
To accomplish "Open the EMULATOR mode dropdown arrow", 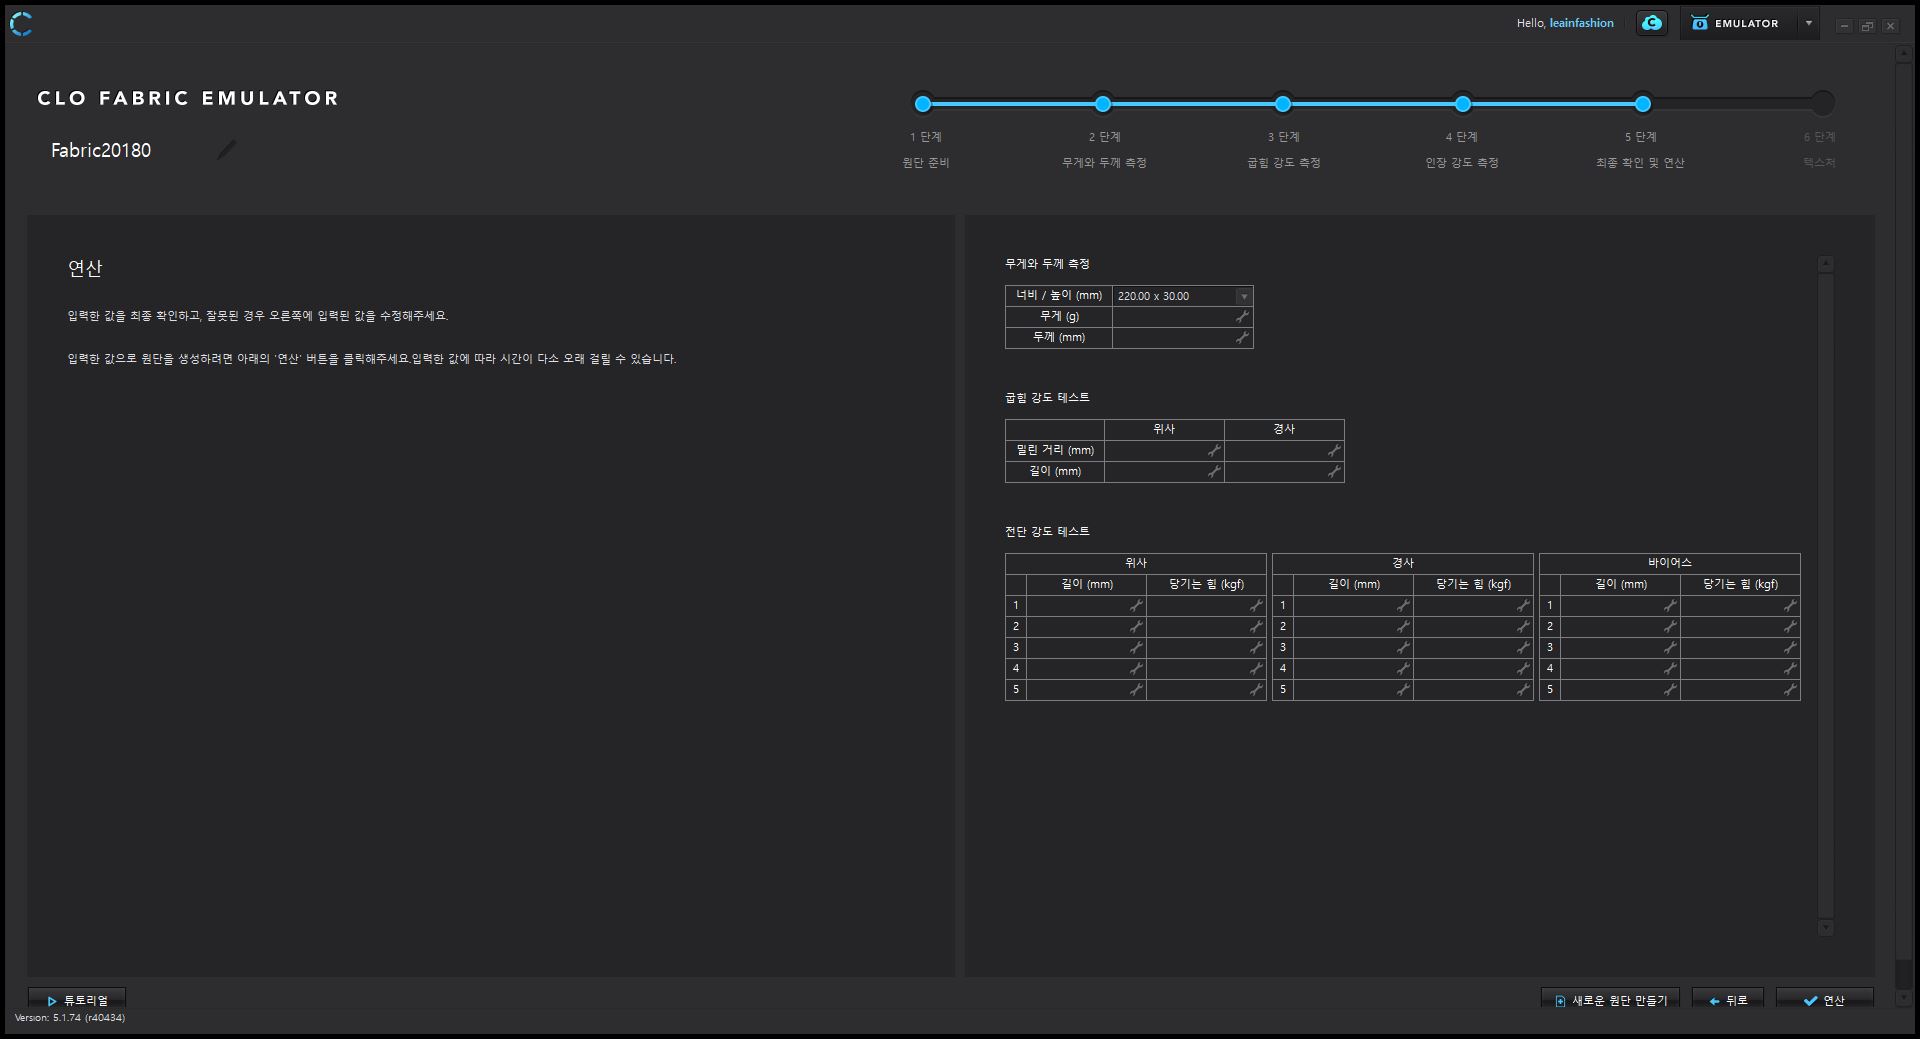I will [1808, 23].
